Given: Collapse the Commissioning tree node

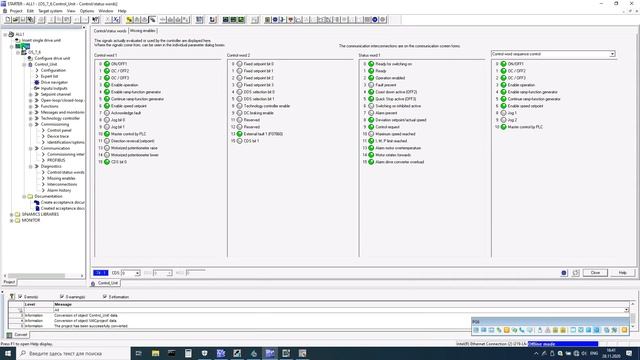Looking at the screenshot, I should click(31, 124).
